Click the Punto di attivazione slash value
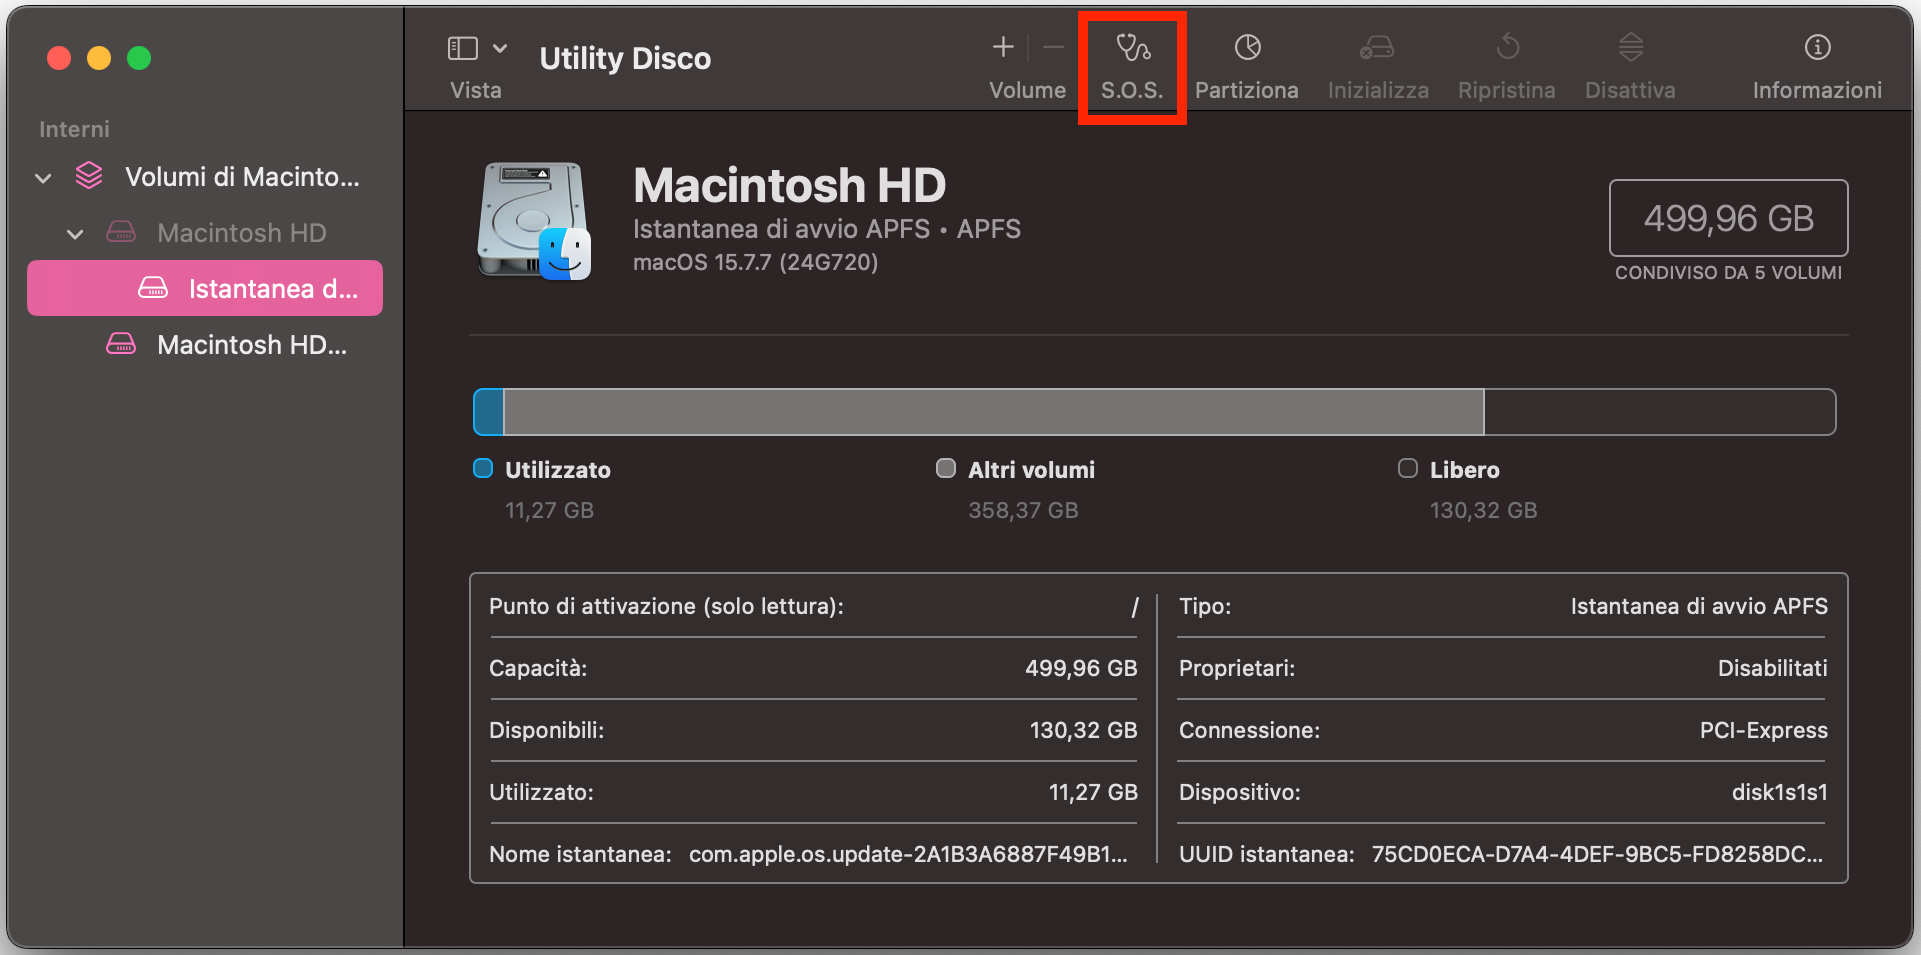This screenshot has height=955, width=1921. [x=1135, y=607]
